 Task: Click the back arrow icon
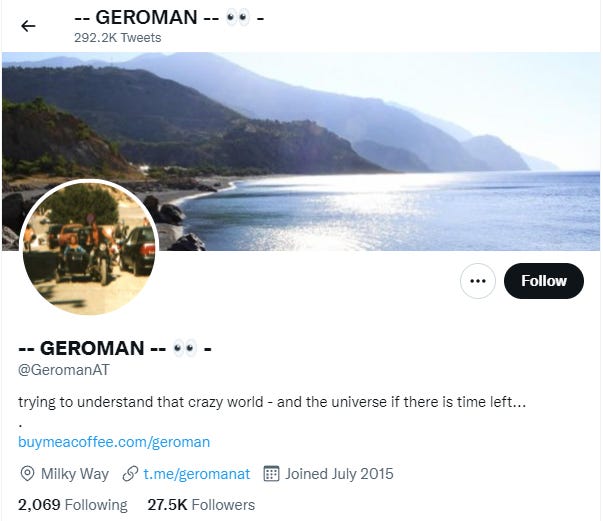28,26
